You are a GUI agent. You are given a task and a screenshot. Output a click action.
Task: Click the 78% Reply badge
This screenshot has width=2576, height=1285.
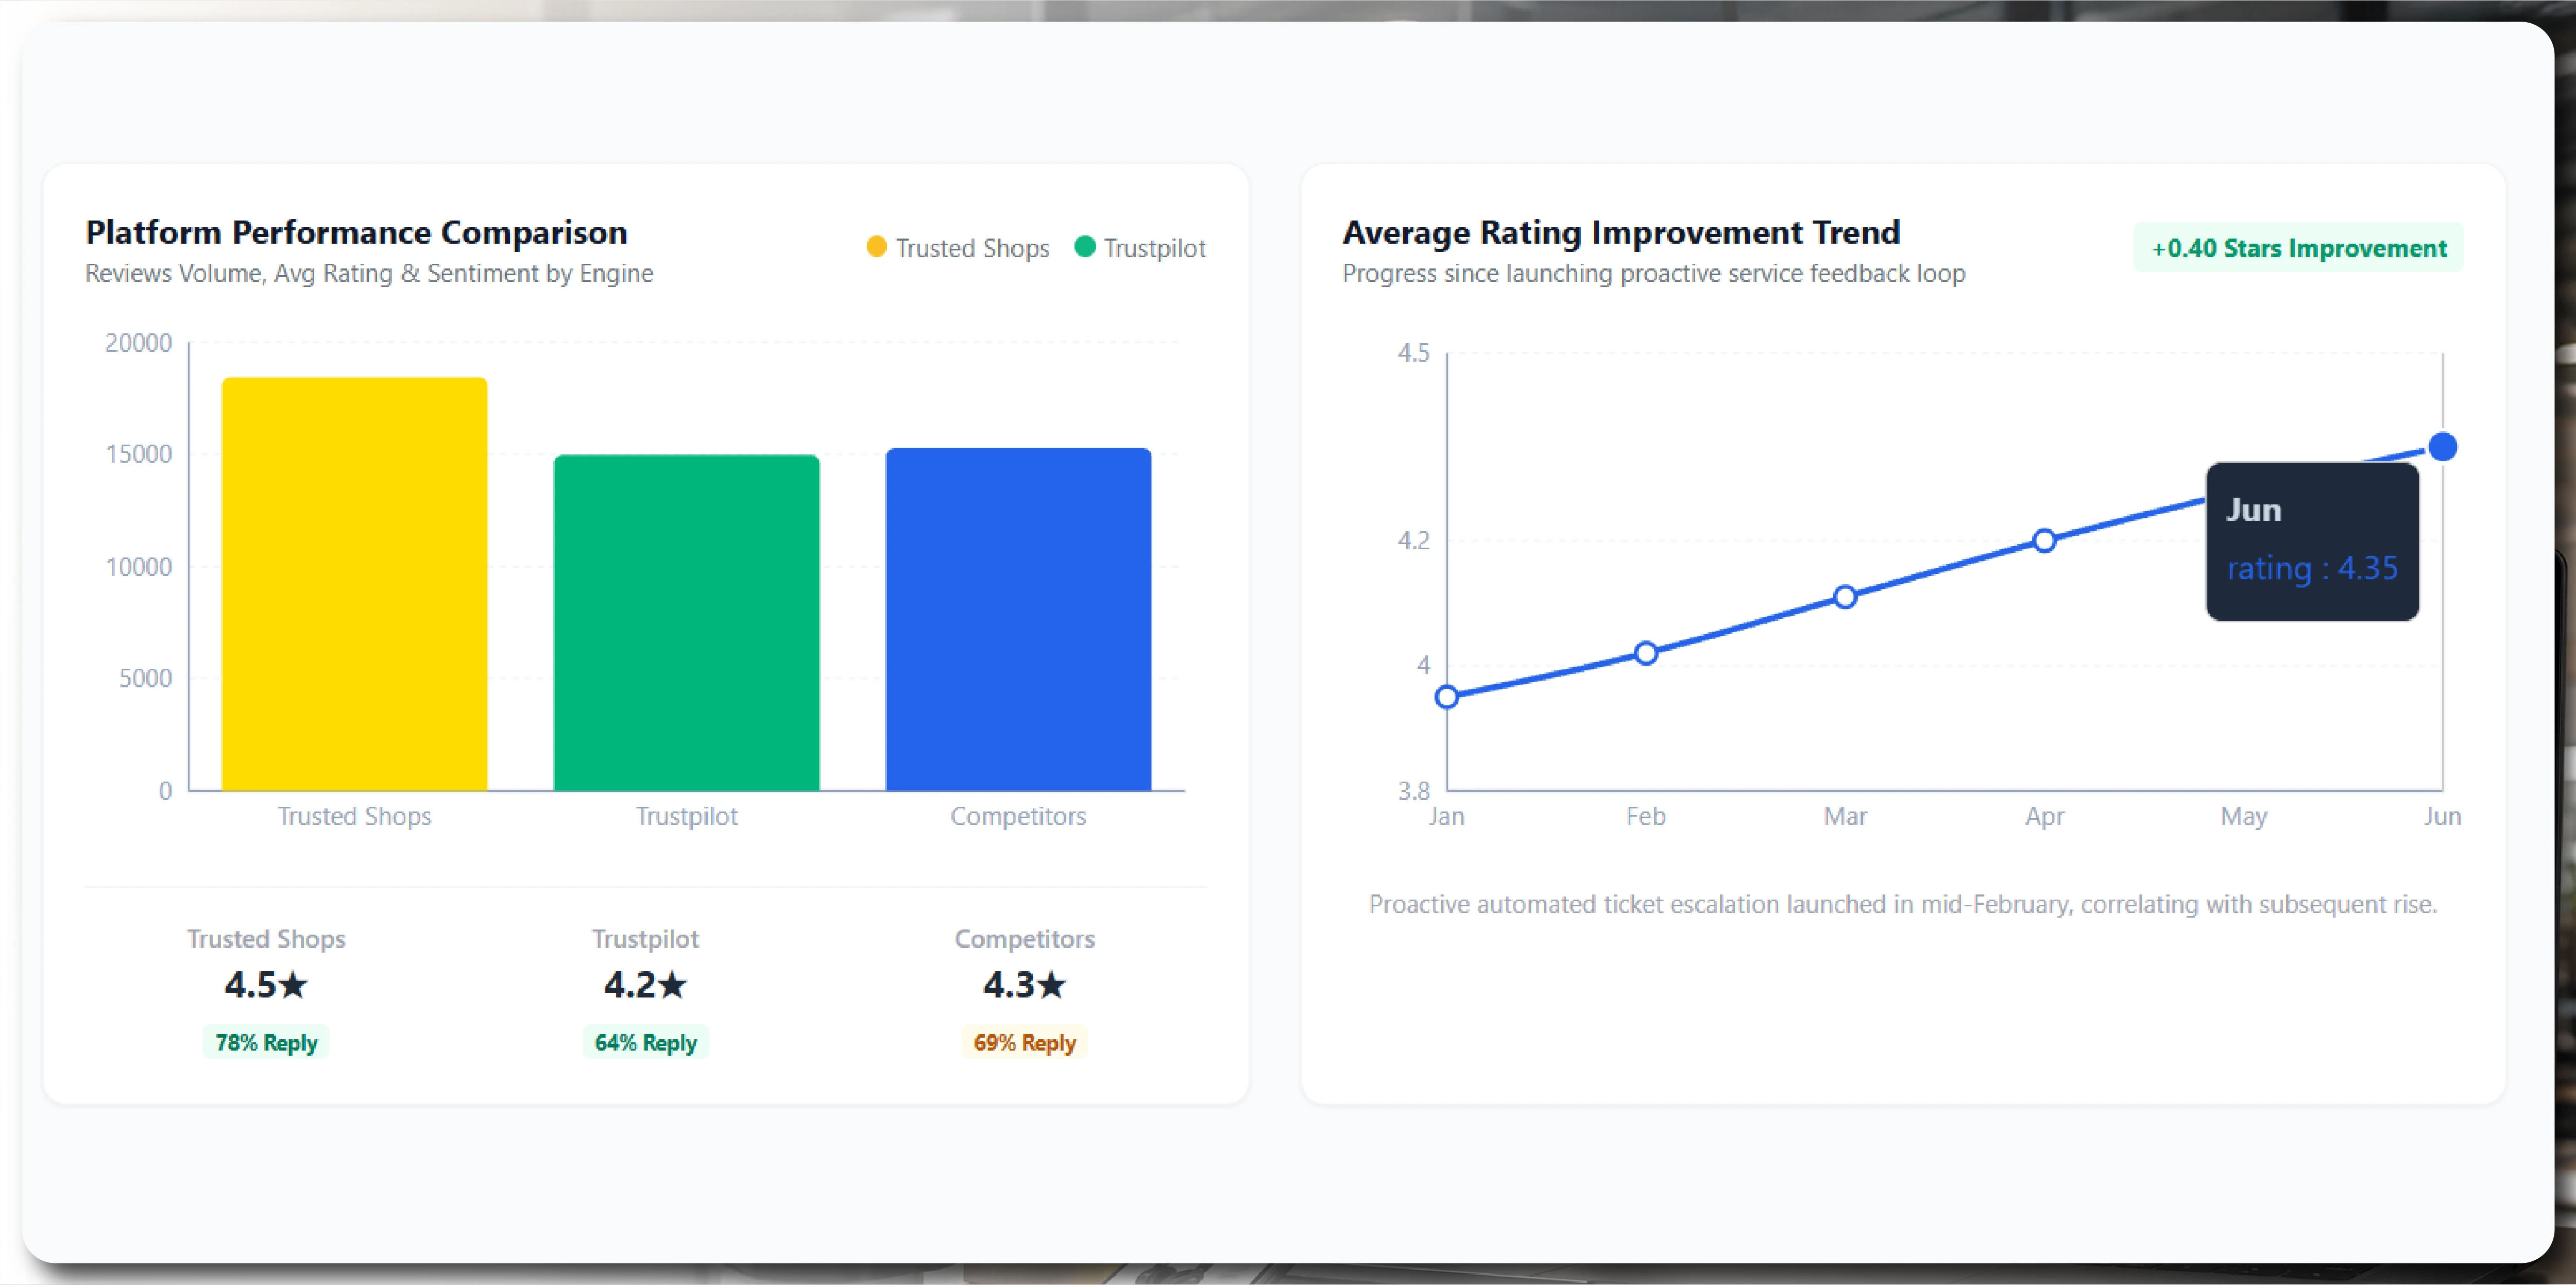point(266,1042)
